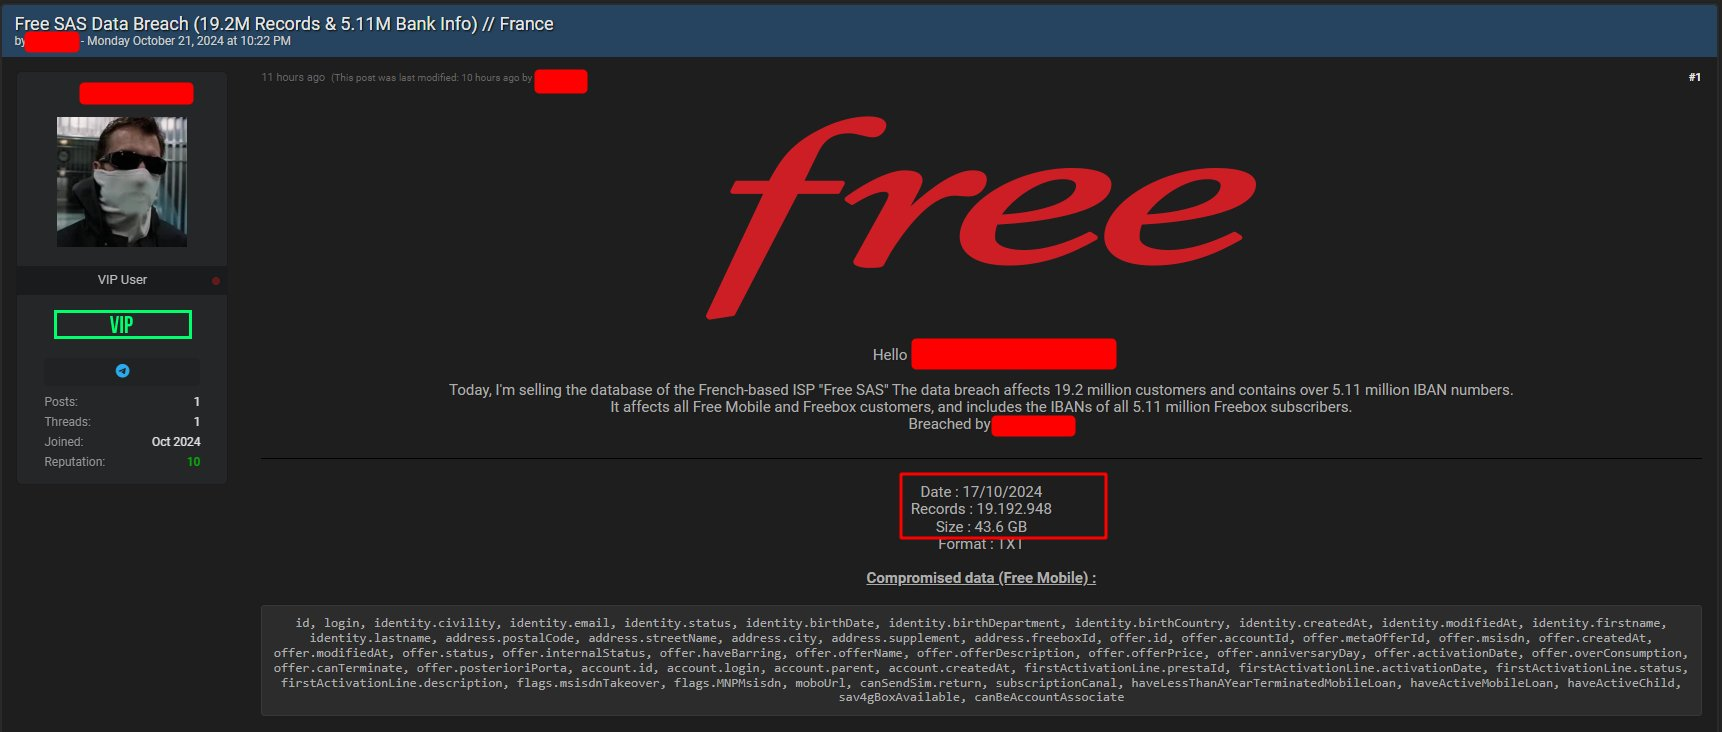This screenshot has width=1722, height=732.
Task: Click the green VIP badge
Action: point(122,325)
